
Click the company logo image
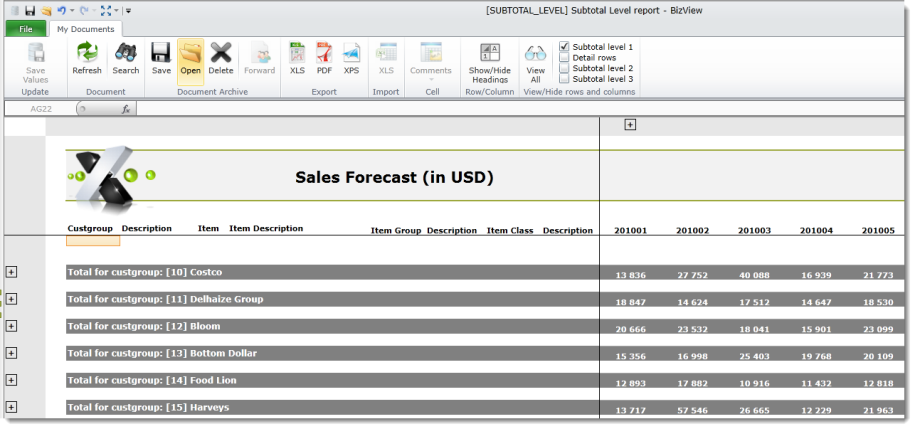click(x=111, y=179)
